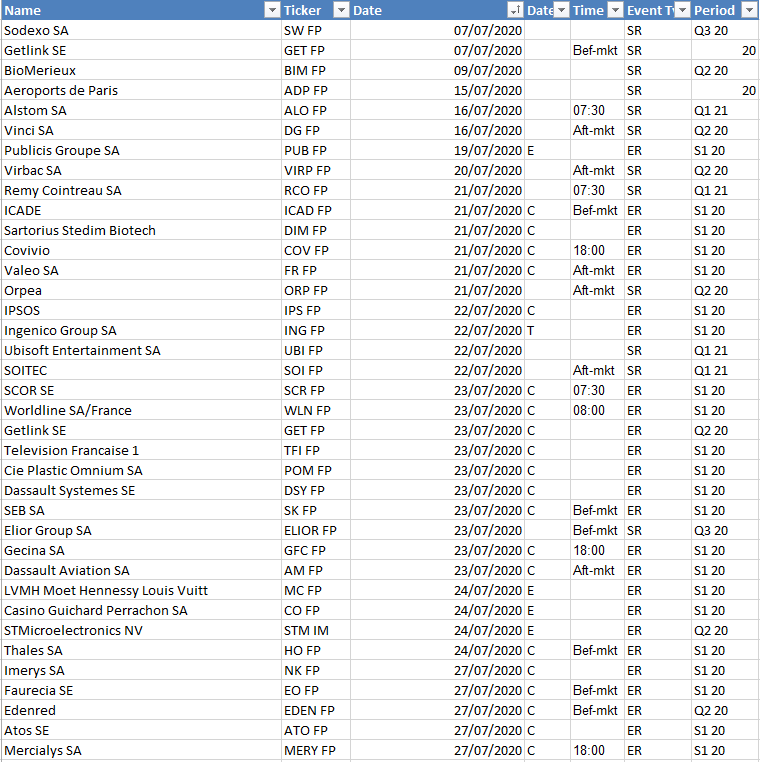Select the 19/07/2020 date cell
Screen dimensions: 760x762
pos(437,151)
